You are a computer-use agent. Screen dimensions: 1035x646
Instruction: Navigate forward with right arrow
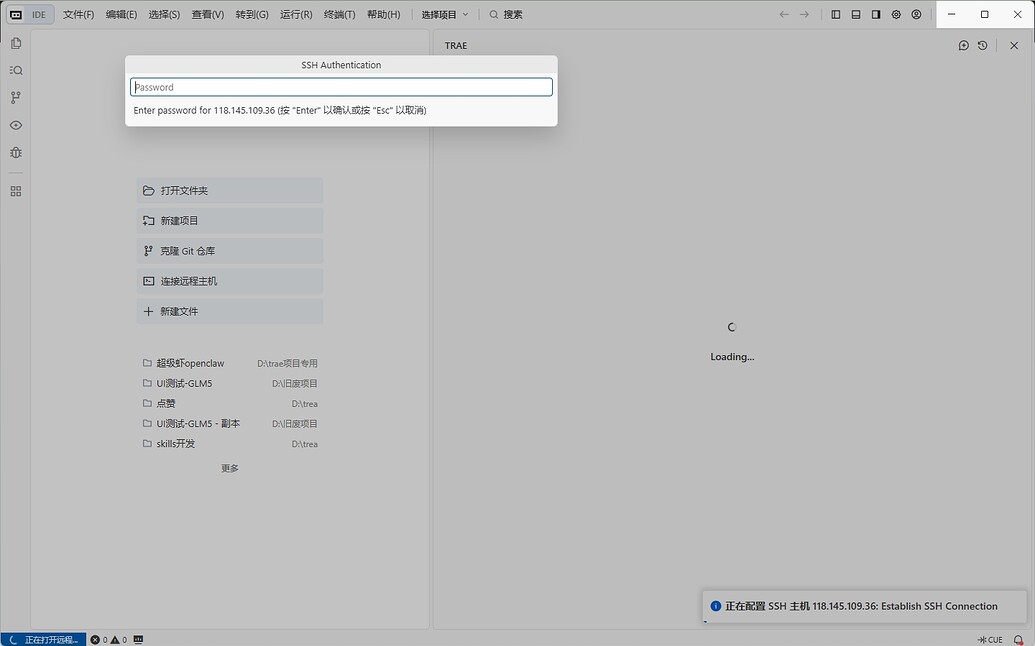click(x=804, y=15)
